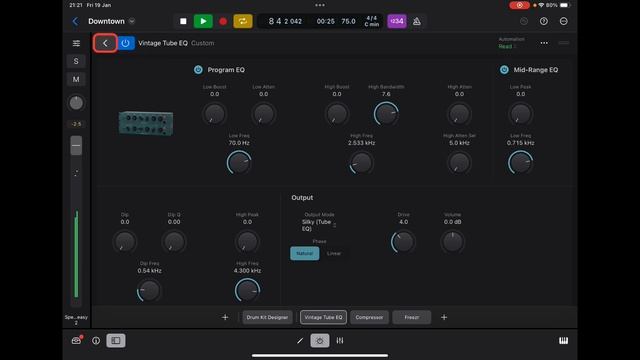Viewport: 640px width, 360px height.
Task: Click the High Boost knob
Action: tap(337, 114)
